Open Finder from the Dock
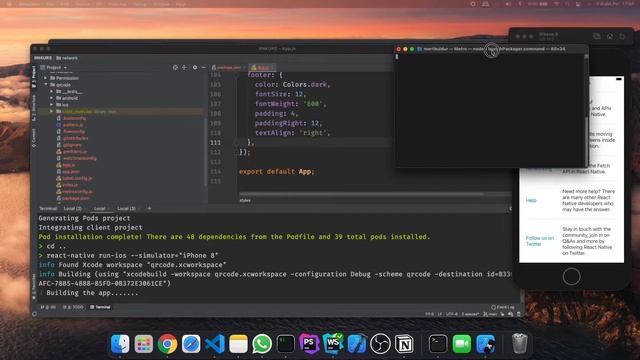Image resolution: width=640 pixels, height=360 pixels. [x=120, y=344]
